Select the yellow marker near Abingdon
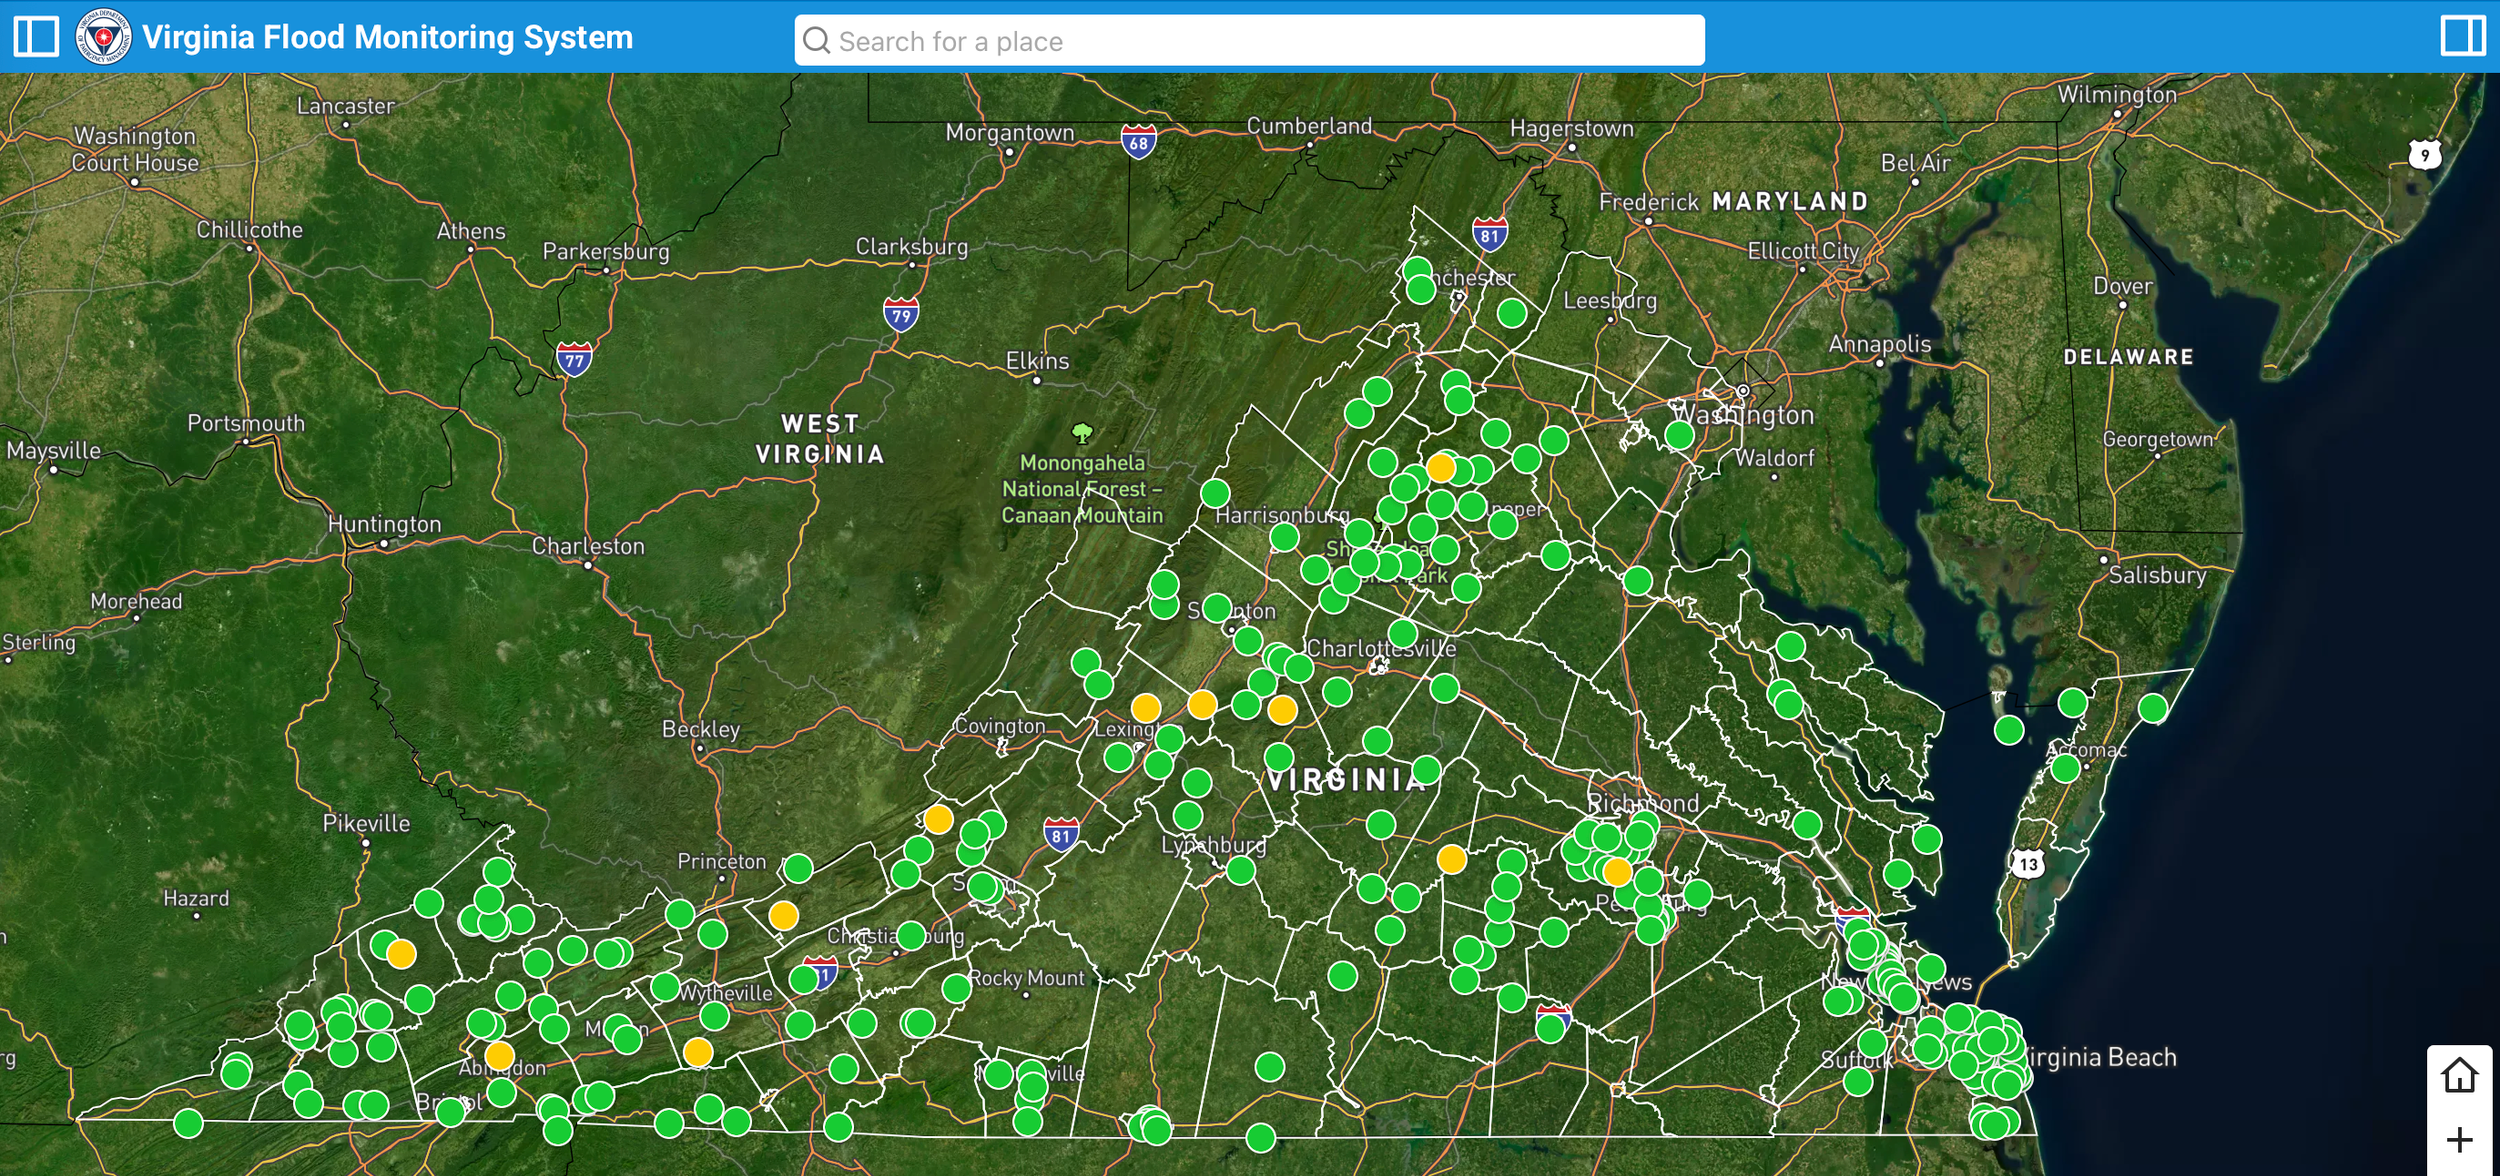The image size is (2500, 1176). 499,1056
